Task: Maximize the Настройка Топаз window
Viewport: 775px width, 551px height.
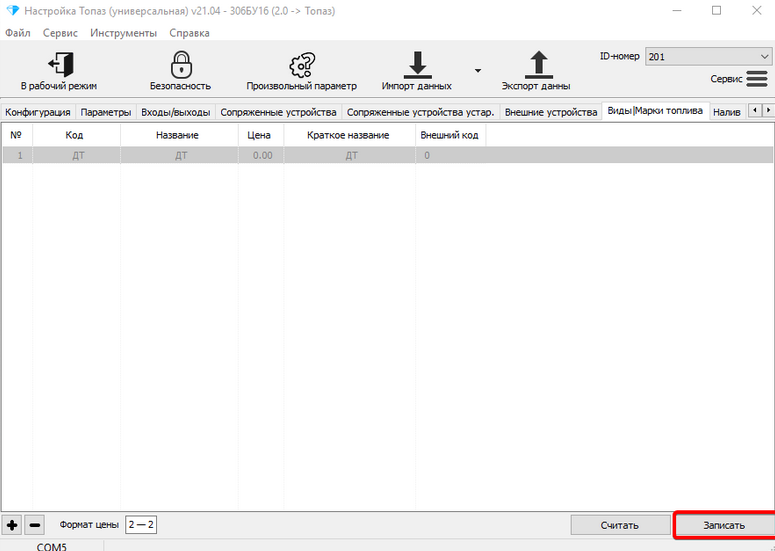Action: (716, 10)
